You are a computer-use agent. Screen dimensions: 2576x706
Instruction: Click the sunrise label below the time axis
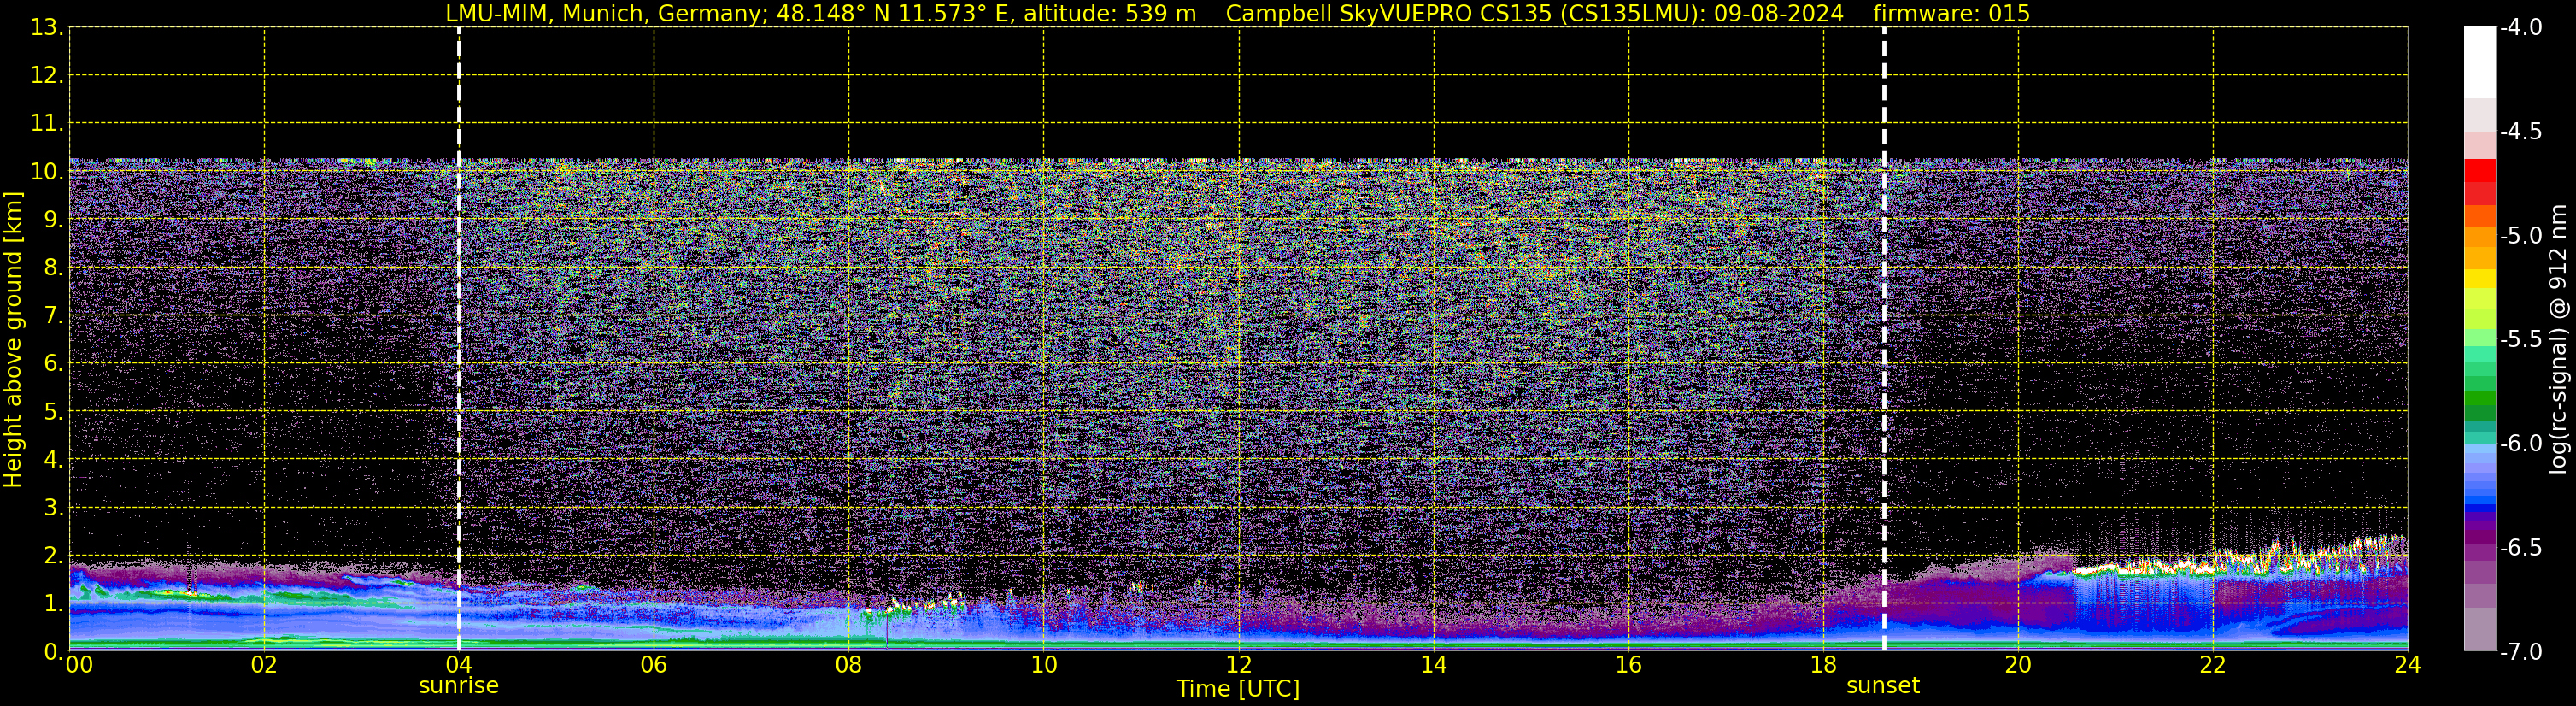click(x=458, y=685)
